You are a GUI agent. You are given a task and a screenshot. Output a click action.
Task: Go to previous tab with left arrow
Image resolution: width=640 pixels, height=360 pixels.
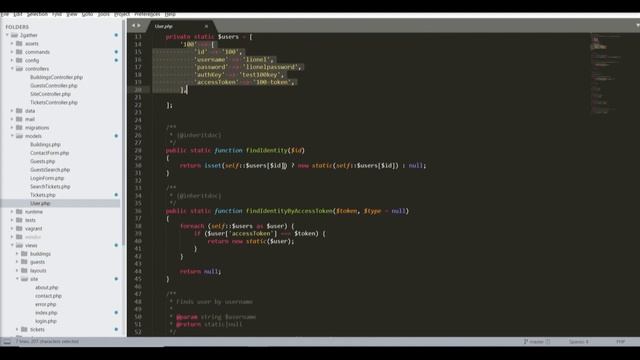click(133, 26)
